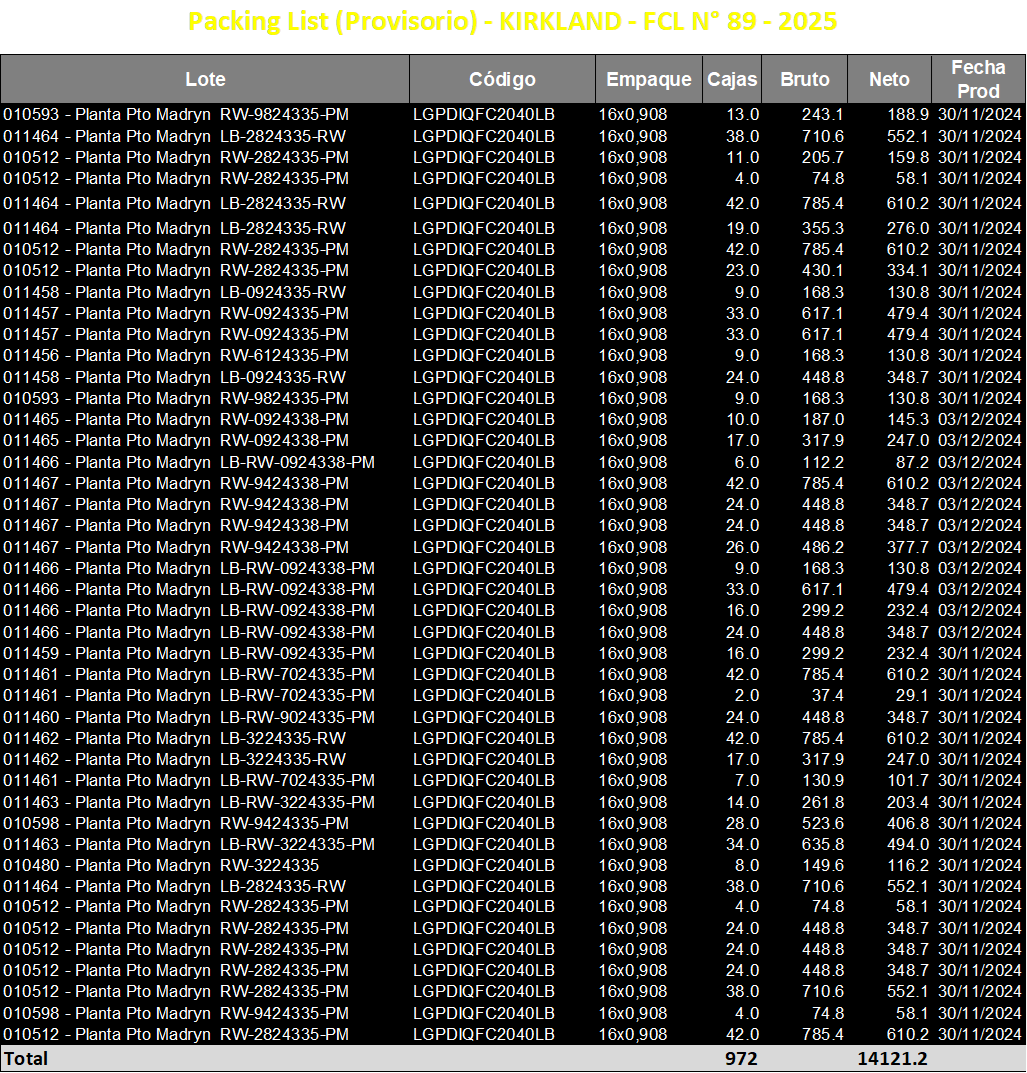The image size is (1027, 1073).
Task: Select the Cajas column header
Action: pos(732,79)
